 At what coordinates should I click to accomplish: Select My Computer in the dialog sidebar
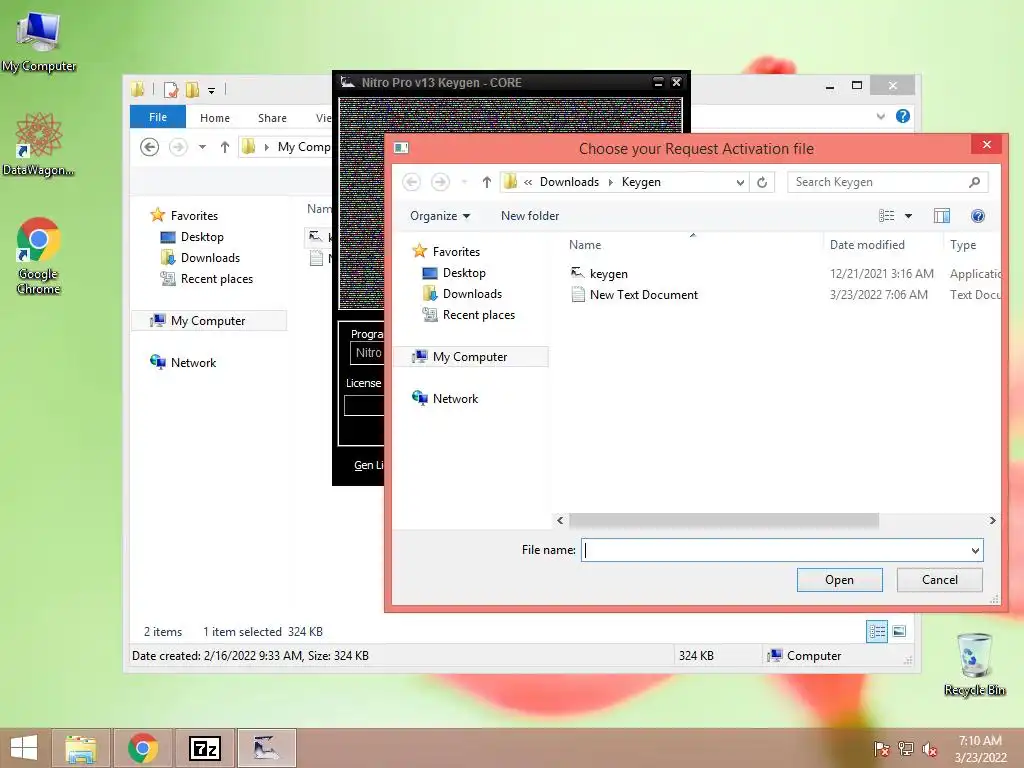coord(470,357)
